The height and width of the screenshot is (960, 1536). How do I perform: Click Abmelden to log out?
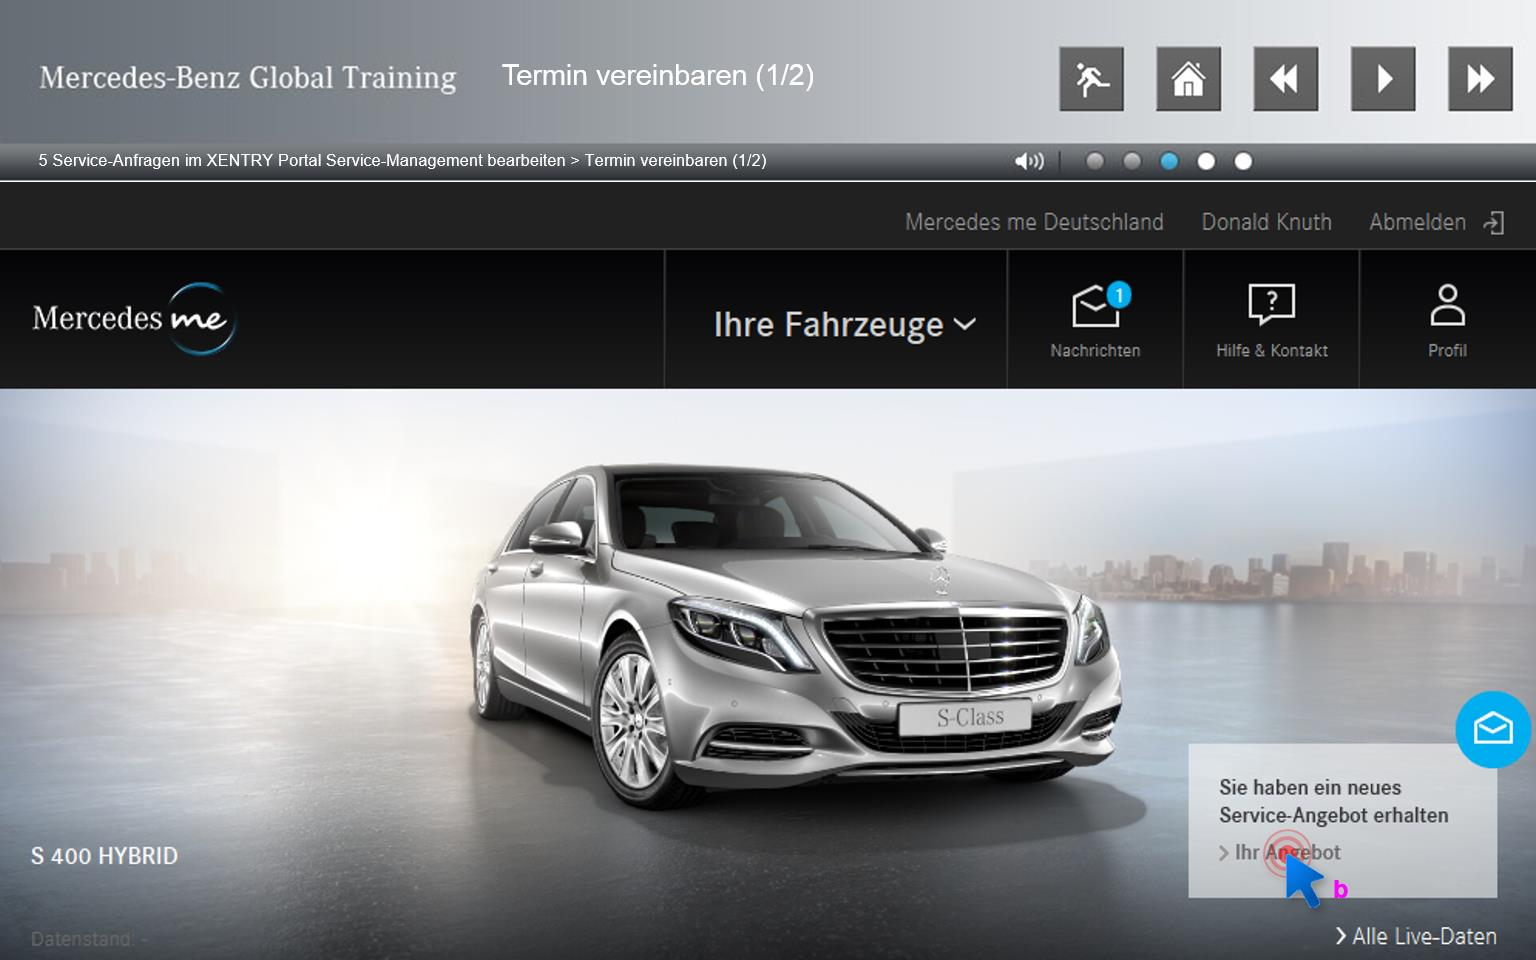tap(1417, 222)
